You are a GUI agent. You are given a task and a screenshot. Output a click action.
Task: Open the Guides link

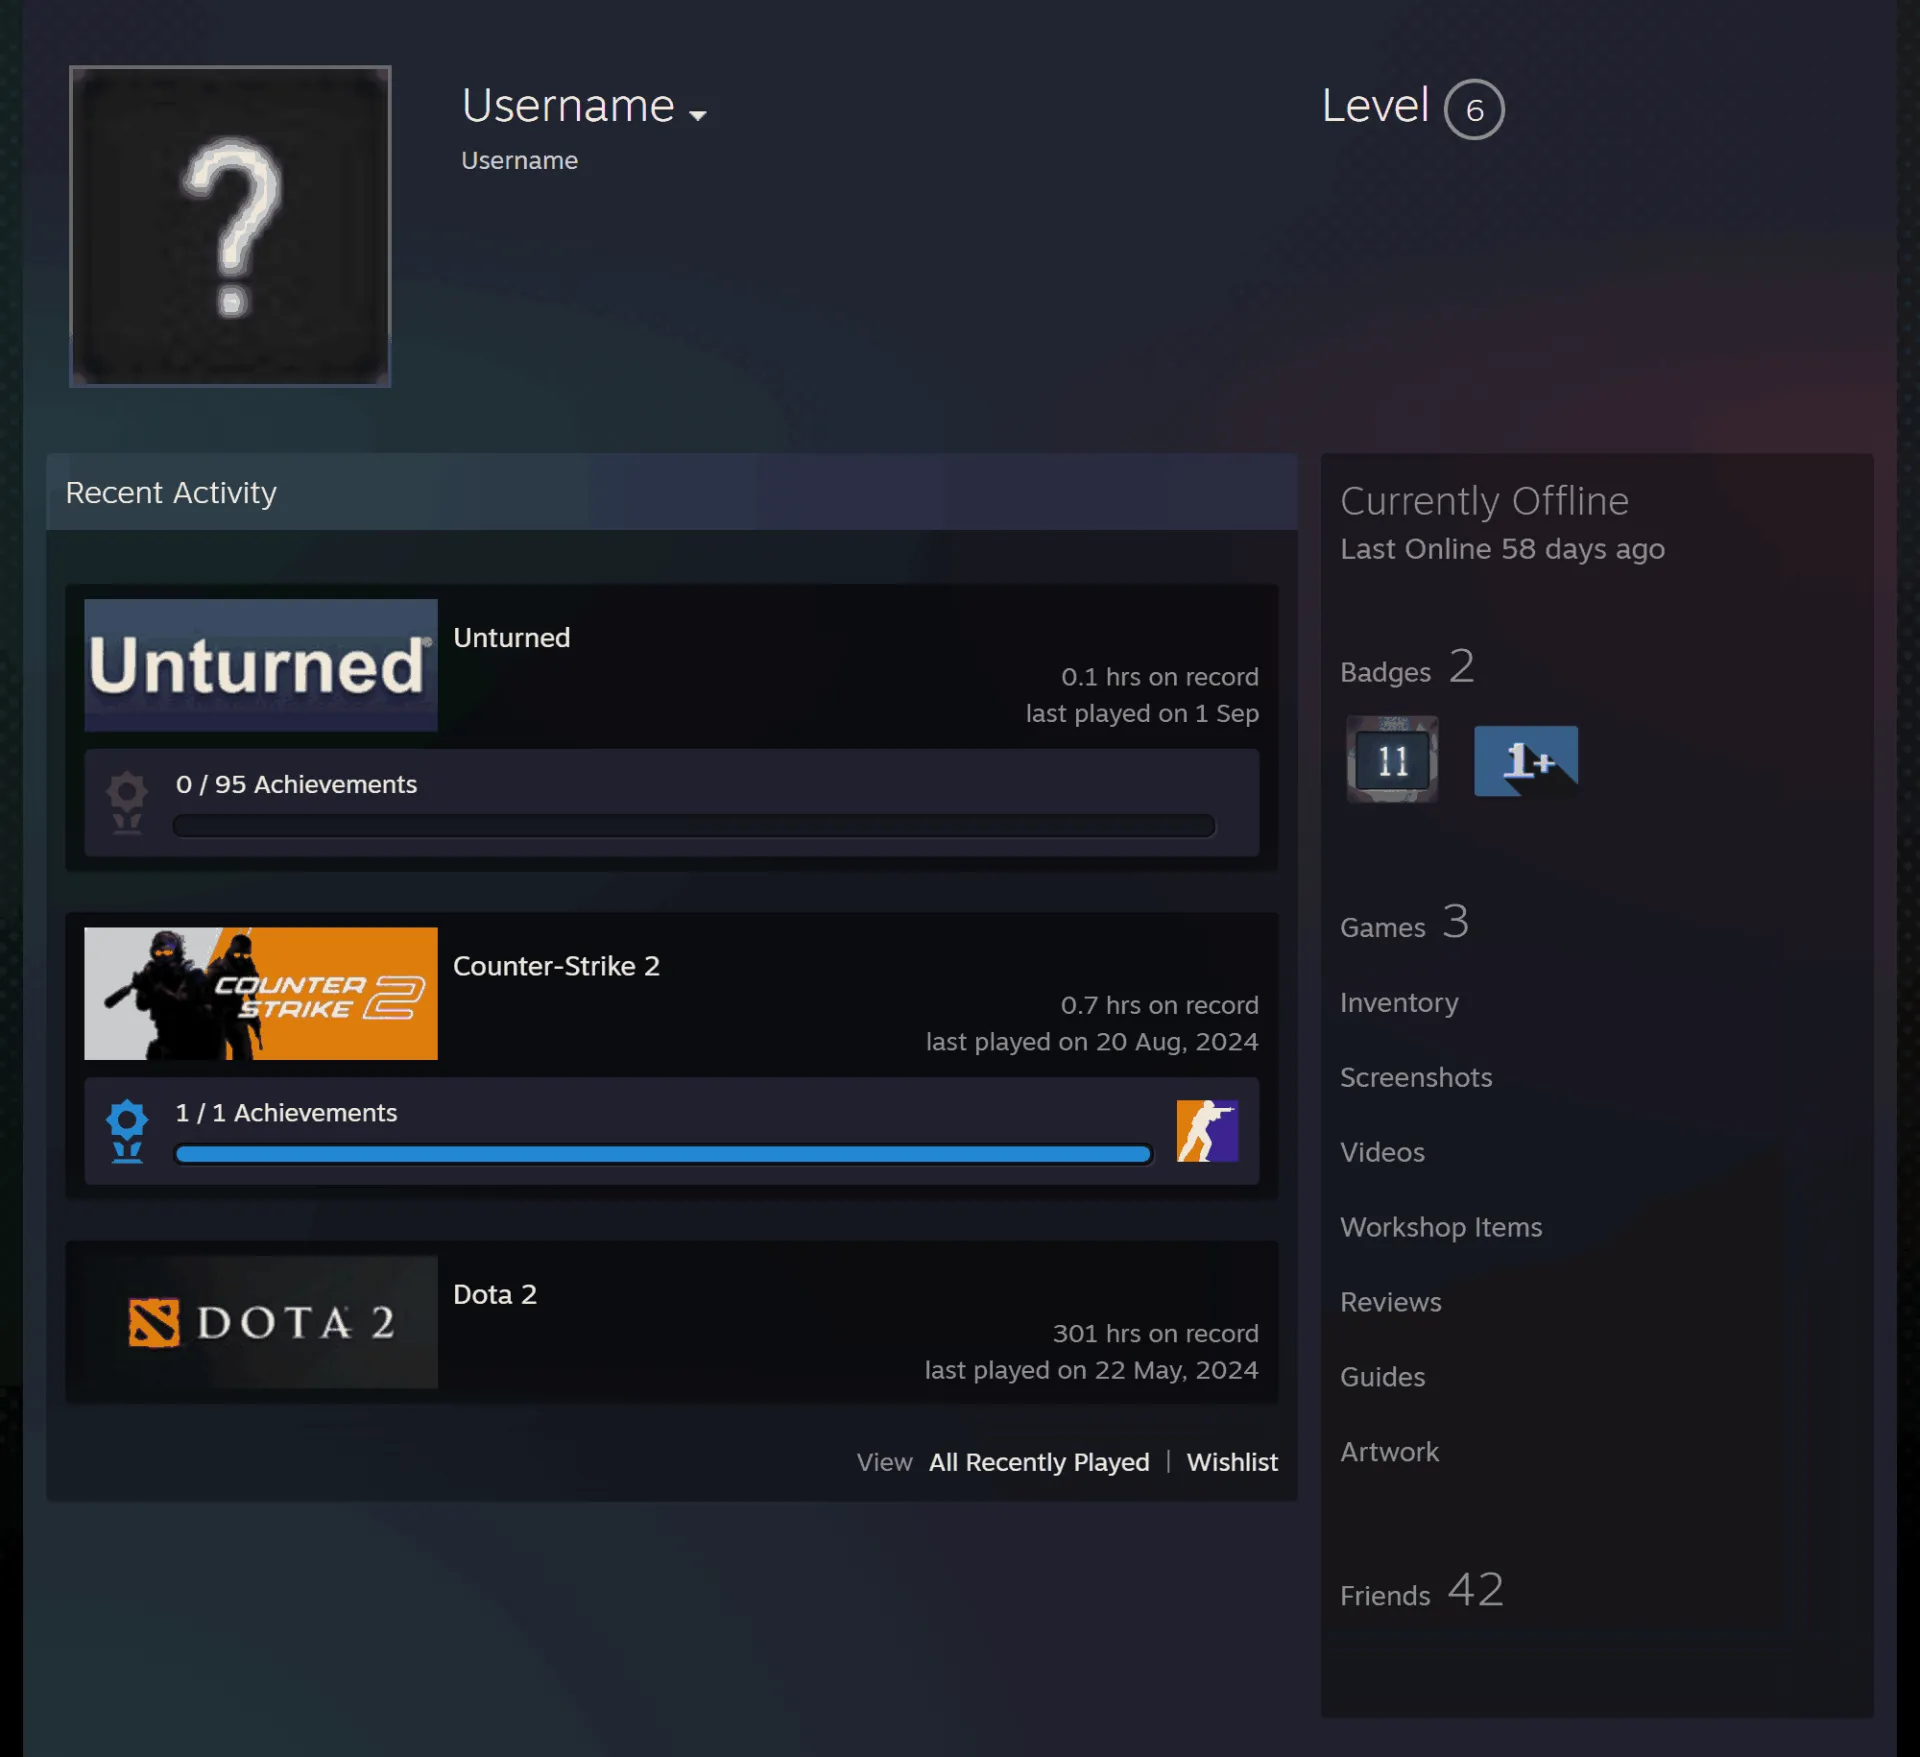pyautogui.click(x=1382, y=1377)
